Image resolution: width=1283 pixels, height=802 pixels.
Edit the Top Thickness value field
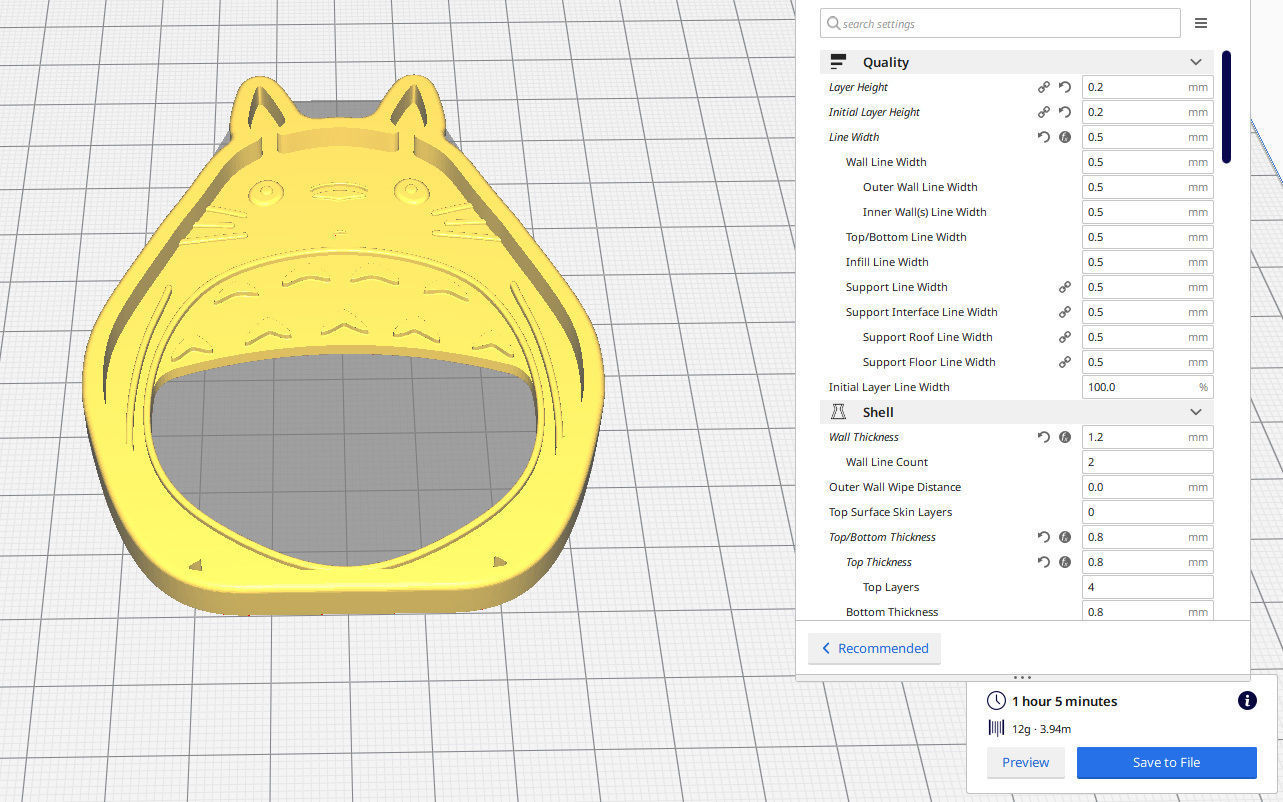tap(1147, 562)
